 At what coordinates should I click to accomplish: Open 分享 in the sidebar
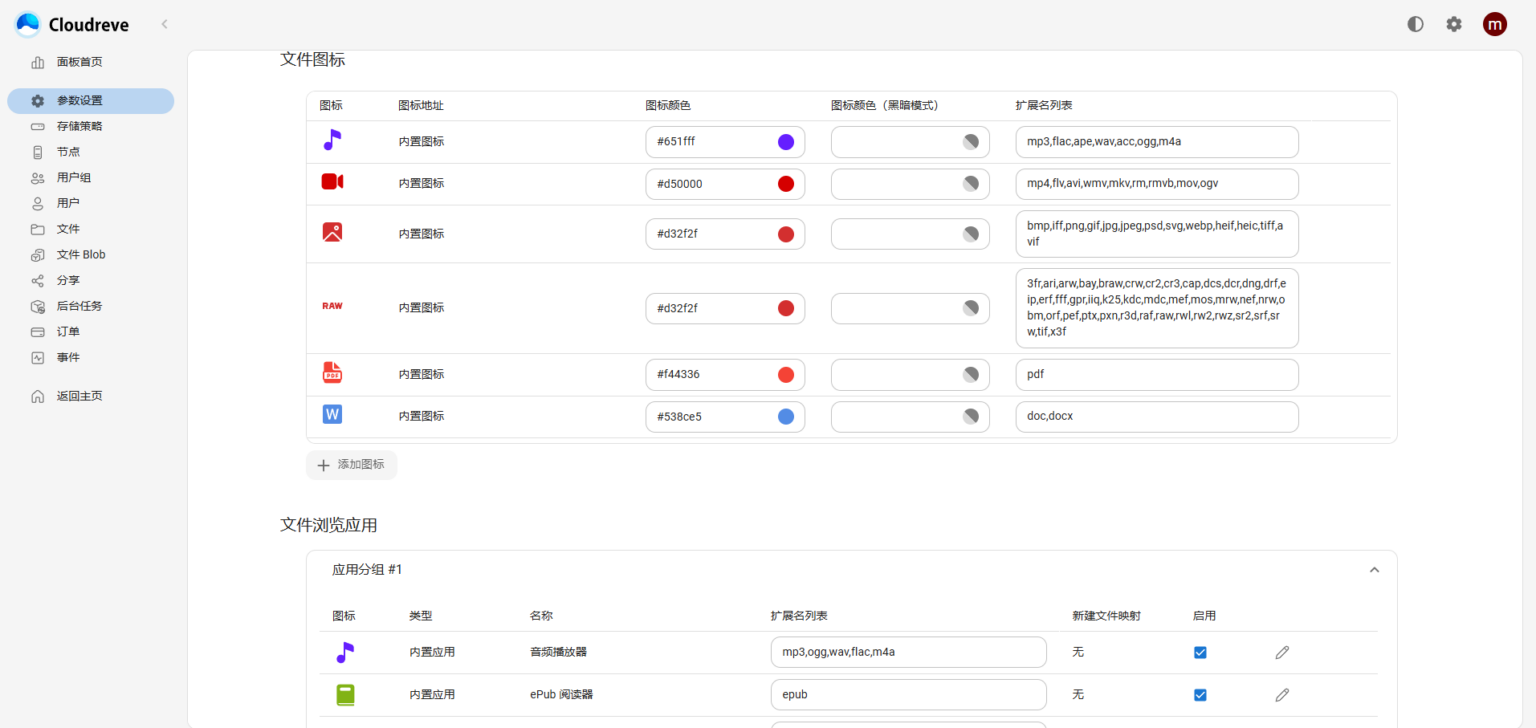point(90,280)
